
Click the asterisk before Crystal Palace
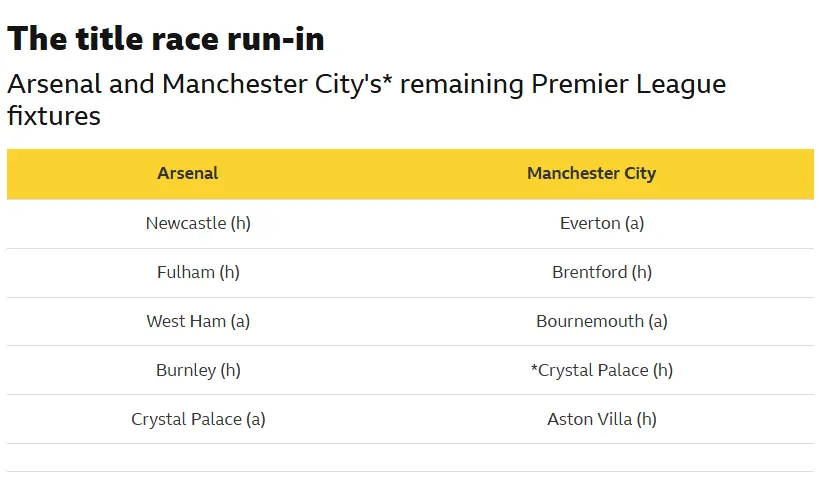coord(534,367)
